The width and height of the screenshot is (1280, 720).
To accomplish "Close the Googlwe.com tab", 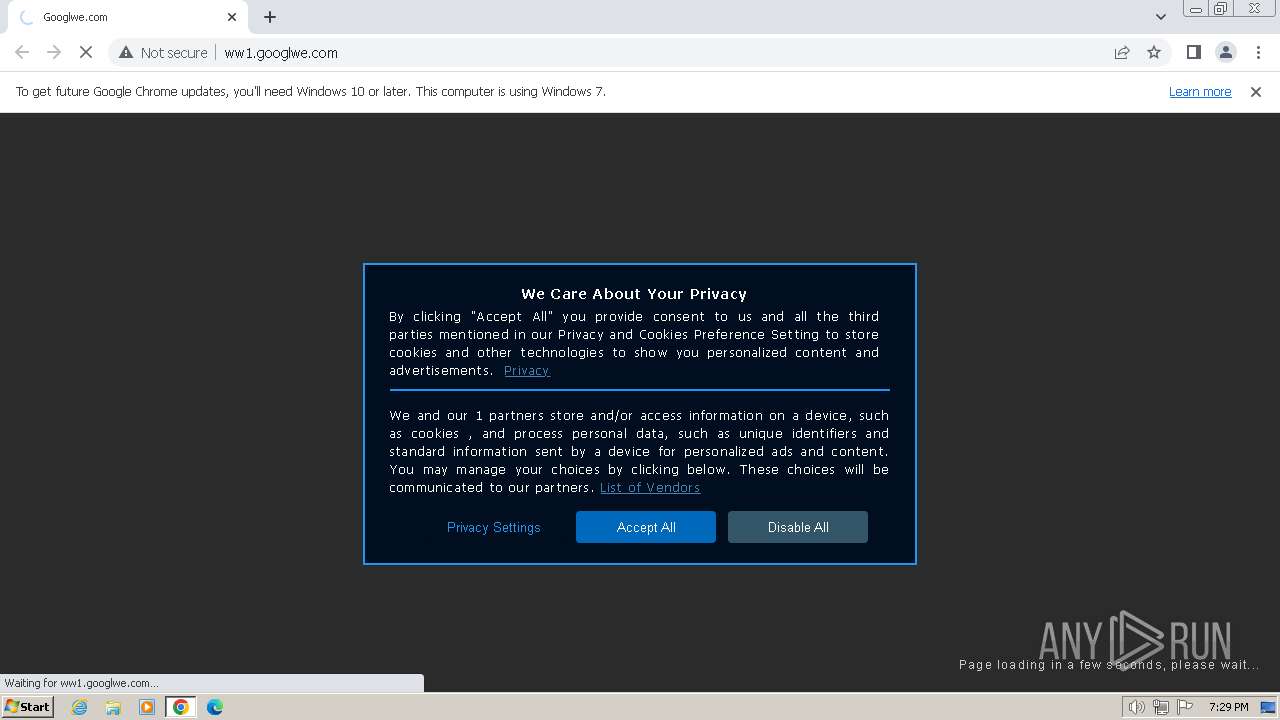I will click(x=232, y=17).
